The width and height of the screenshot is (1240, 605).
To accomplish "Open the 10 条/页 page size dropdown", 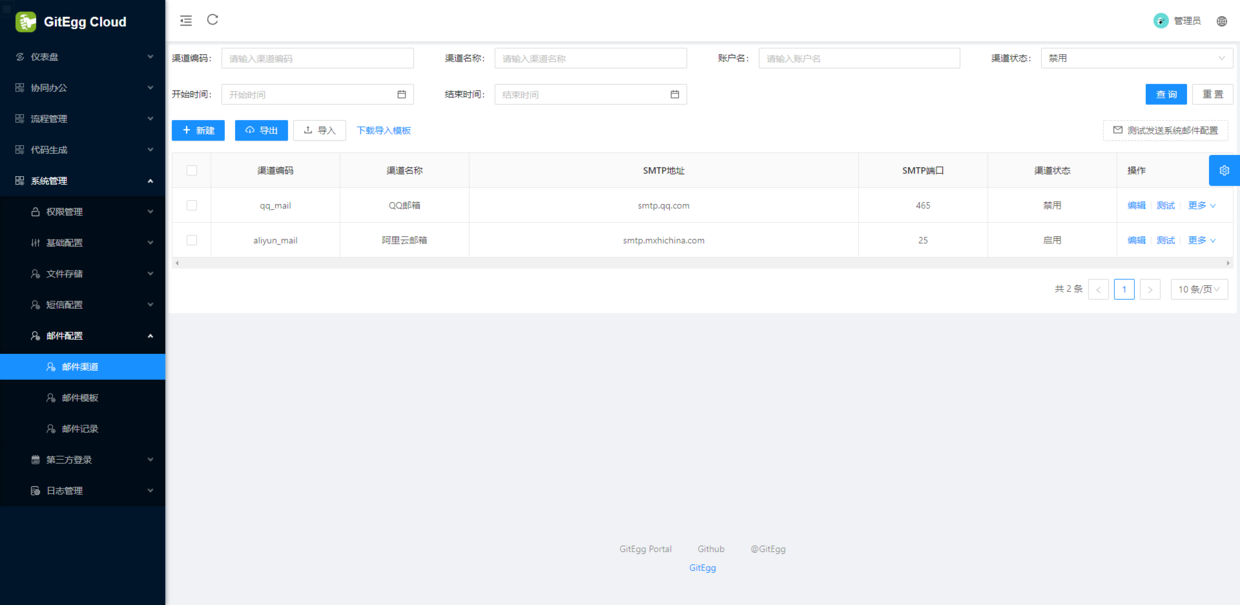I will coord(1199,289).
